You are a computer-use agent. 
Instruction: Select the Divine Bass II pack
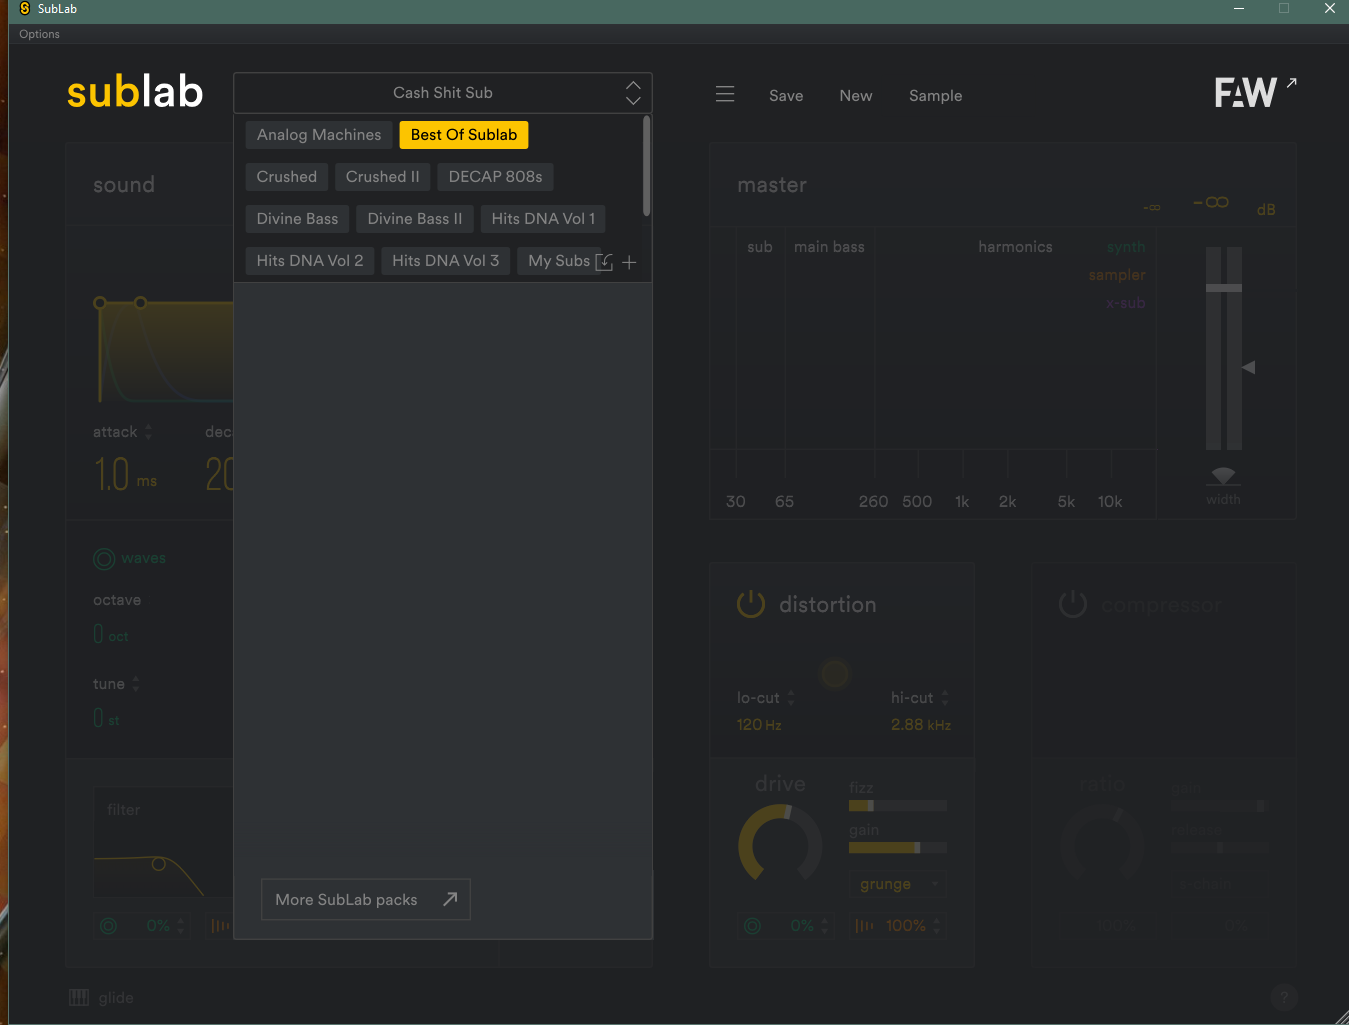click(x=415, y=219)
